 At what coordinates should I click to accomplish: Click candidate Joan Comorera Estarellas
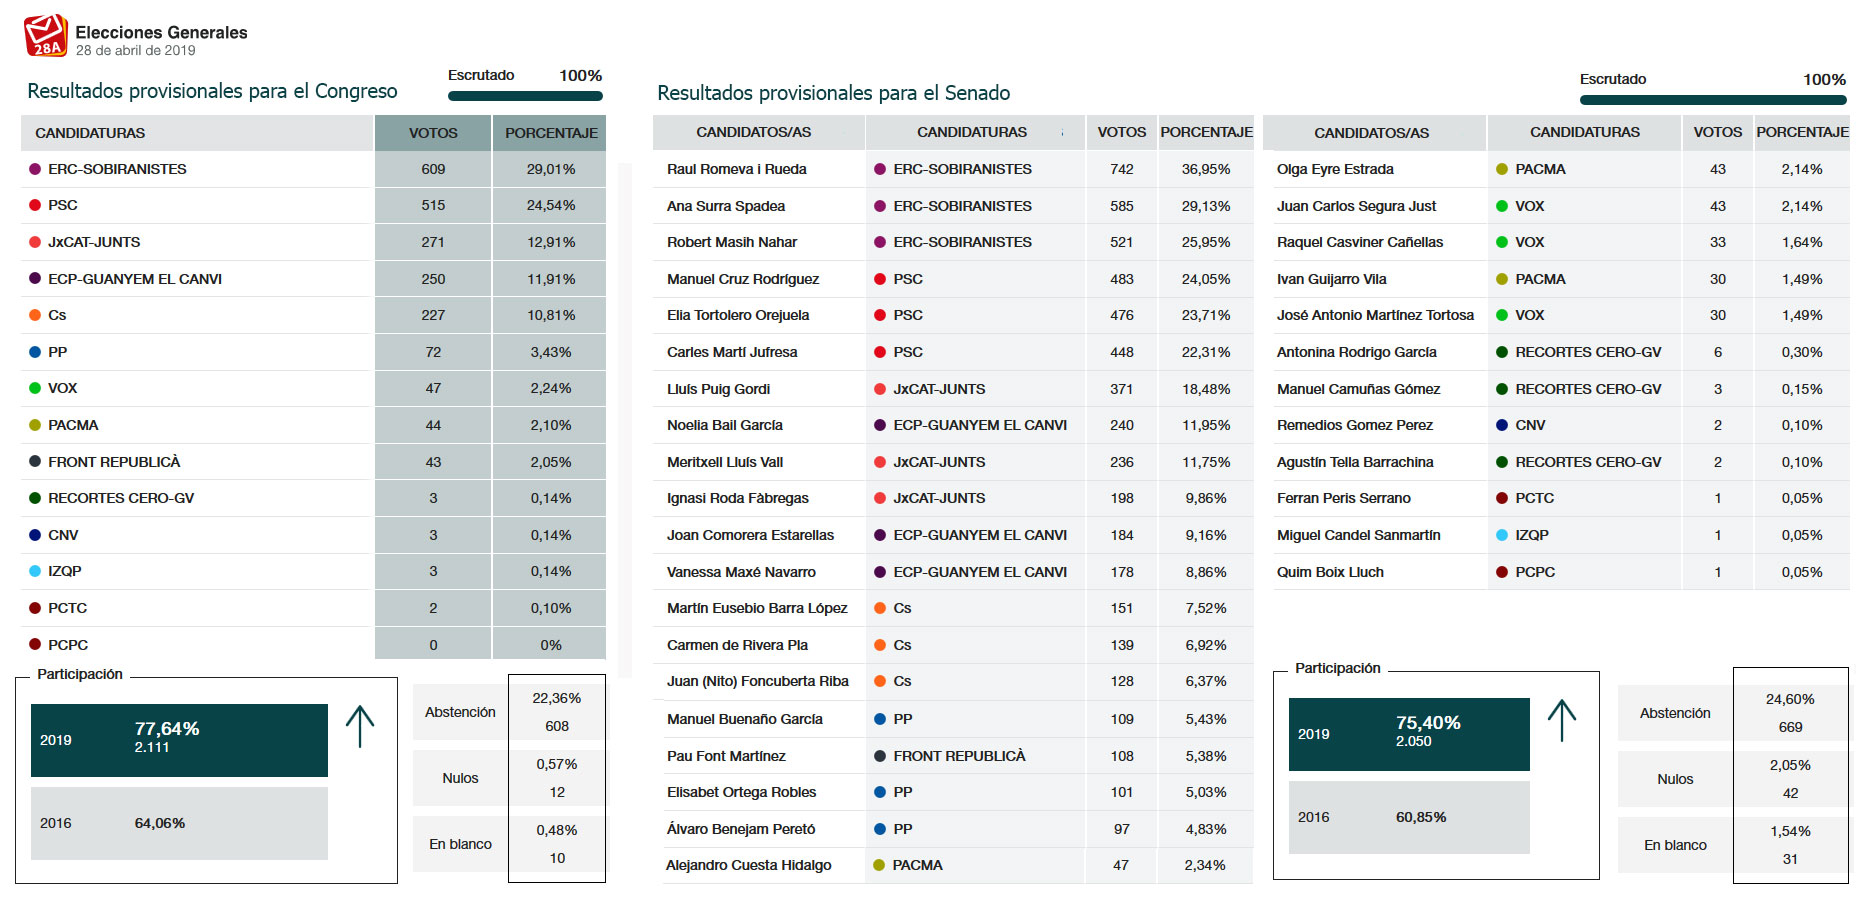coord(750,535)
